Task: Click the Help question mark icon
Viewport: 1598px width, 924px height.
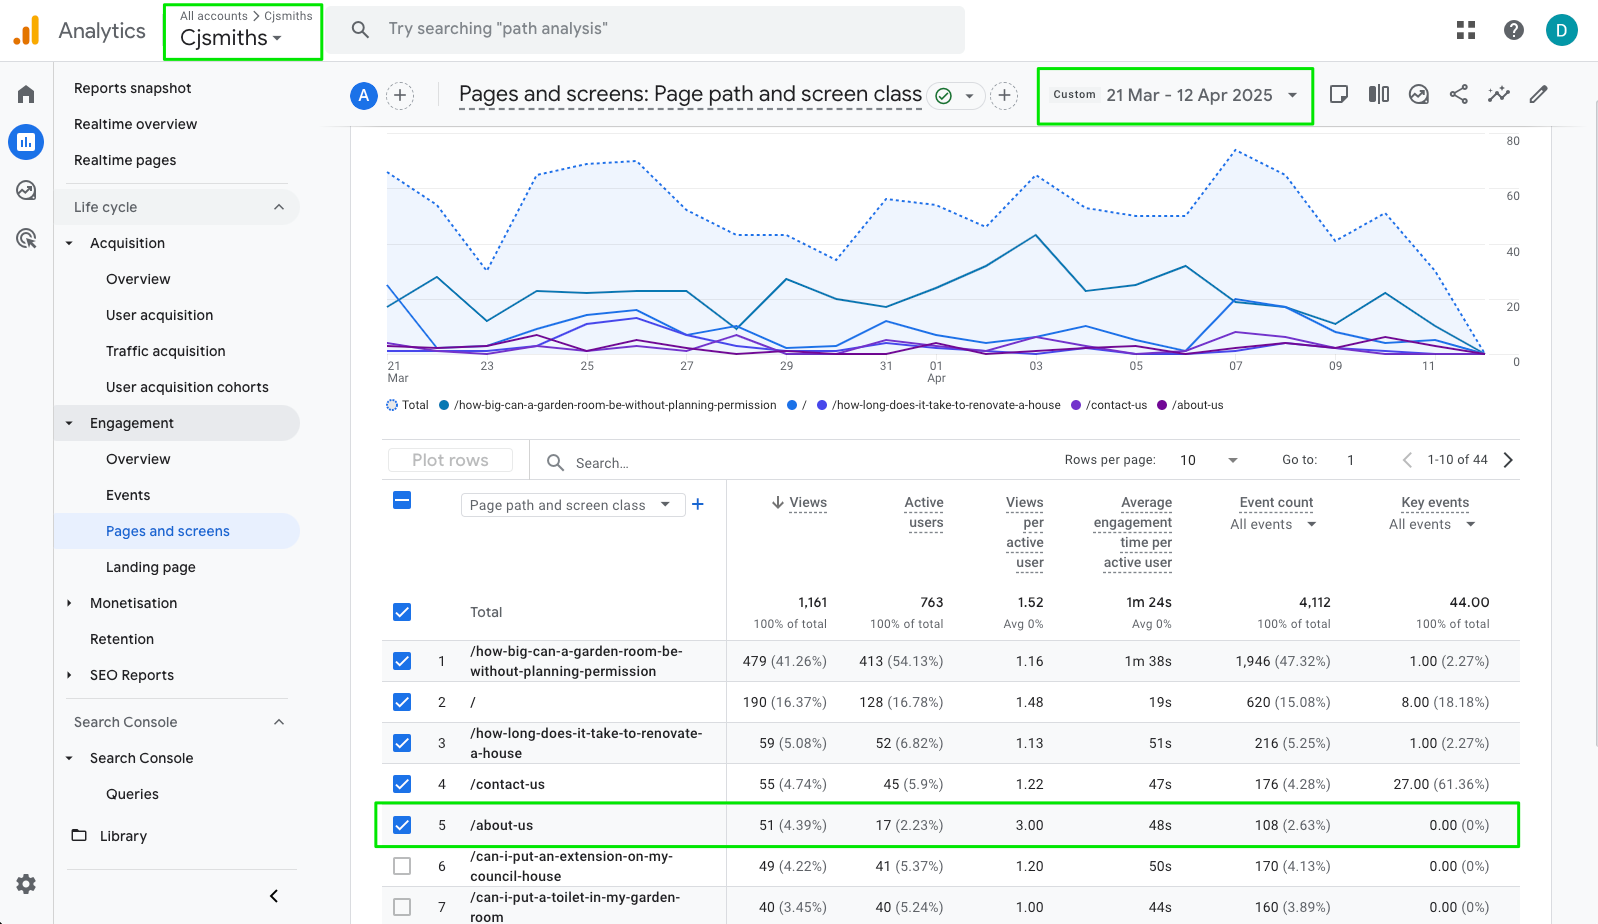Action: 1513,30
